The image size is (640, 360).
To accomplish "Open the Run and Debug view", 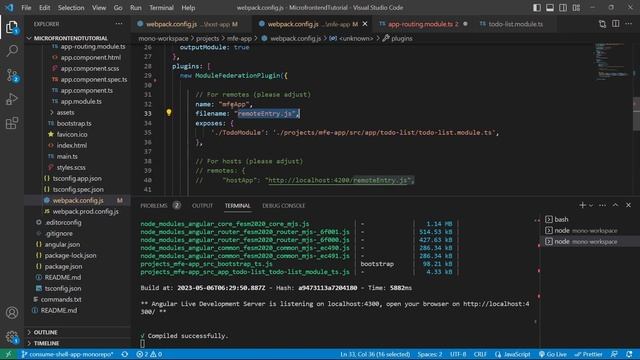I will 12,99.
